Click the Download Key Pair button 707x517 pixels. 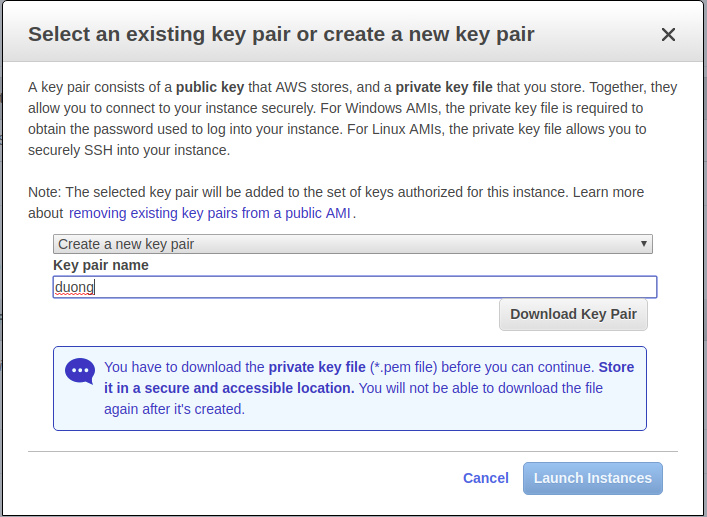573,314
